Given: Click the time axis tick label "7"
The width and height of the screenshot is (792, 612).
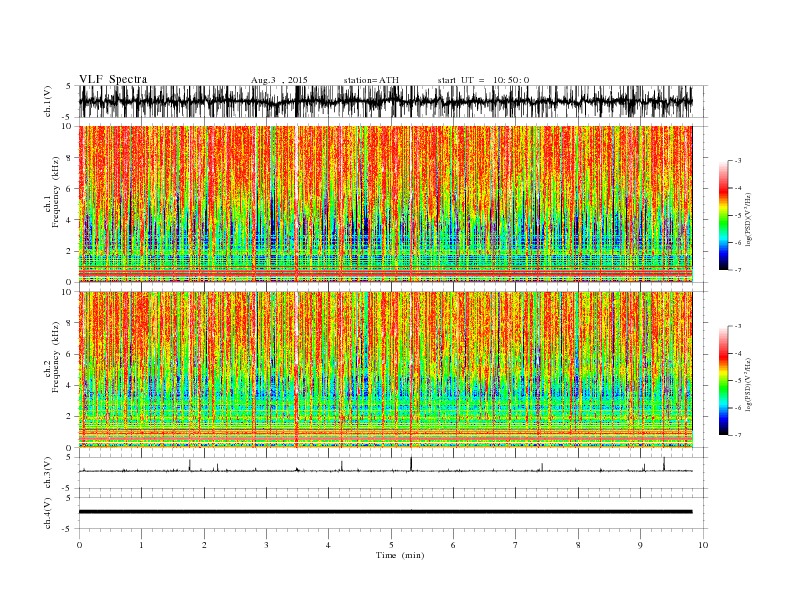Looking at the screenshot, I should (516, 545).
